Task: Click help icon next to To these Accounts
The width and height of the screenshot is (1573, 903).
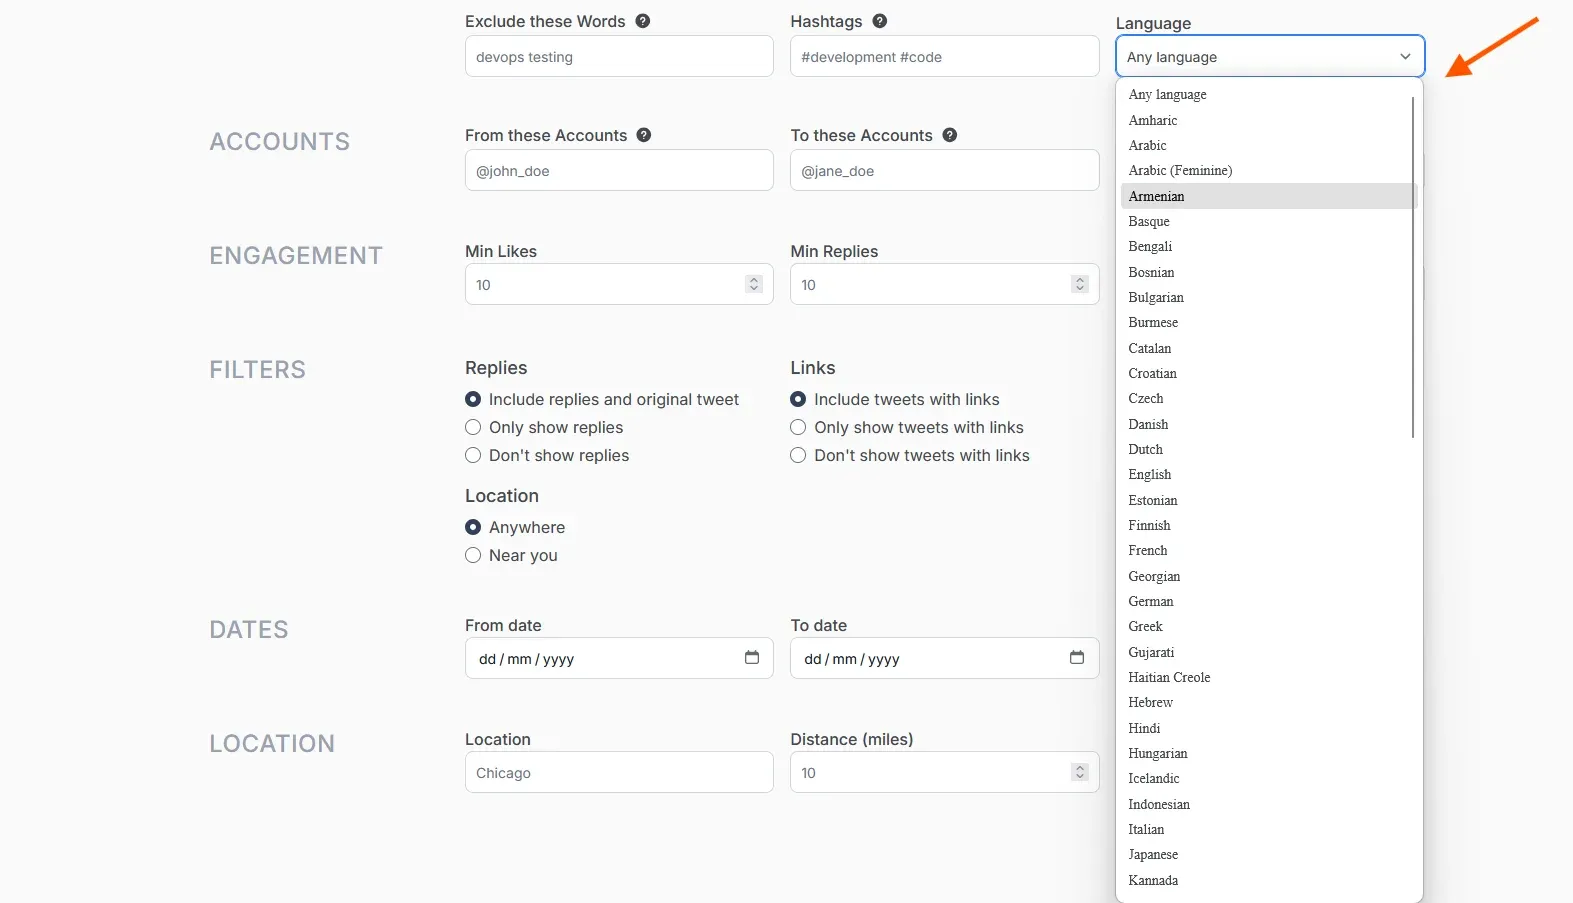Action: pyautogui.click(x=950, y=135)
